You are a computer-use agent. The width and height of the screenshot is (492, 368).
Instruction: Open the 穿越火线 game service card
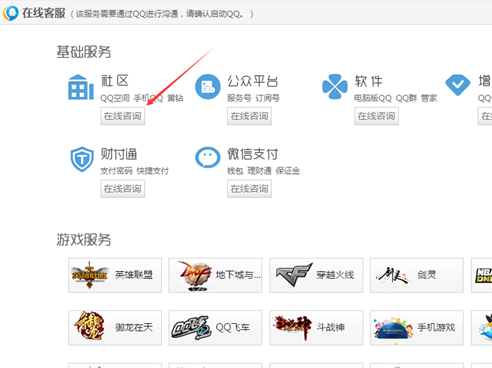316,275
